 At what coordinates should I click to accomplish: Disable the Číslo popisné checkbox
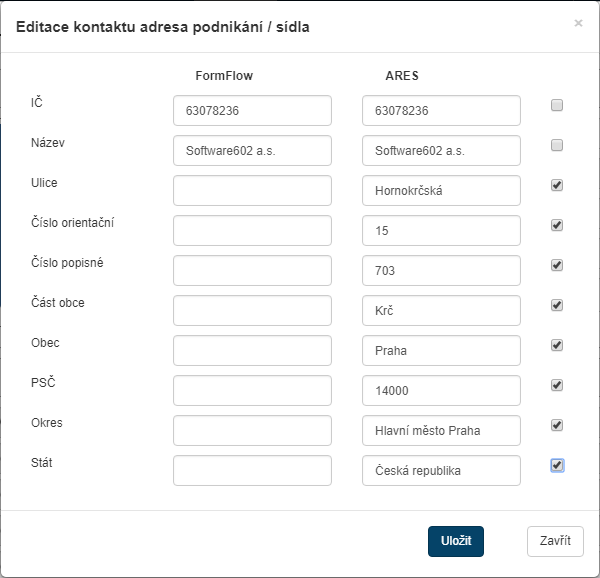pyautogui.click(x=557, y=265)
